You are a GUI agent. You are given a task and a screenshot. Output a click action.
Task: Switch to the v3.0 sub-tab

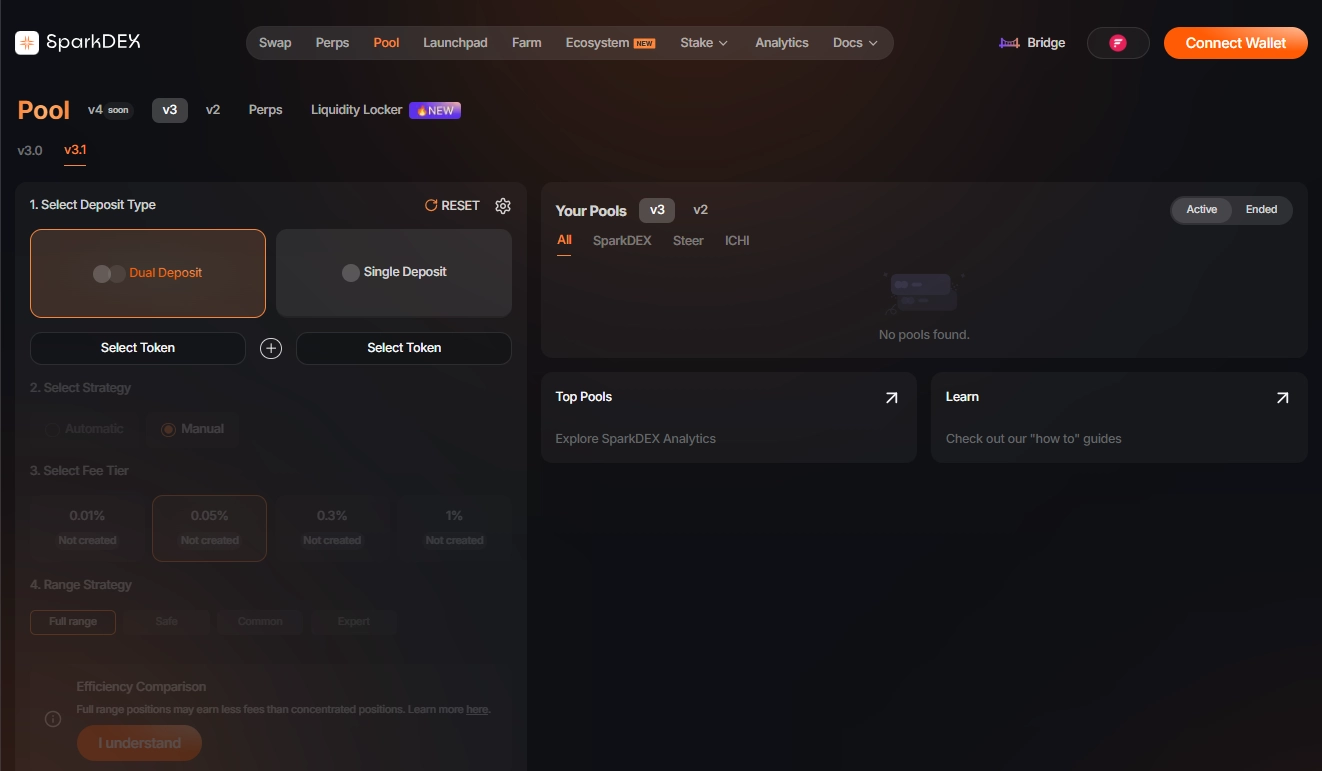[30, 150]
